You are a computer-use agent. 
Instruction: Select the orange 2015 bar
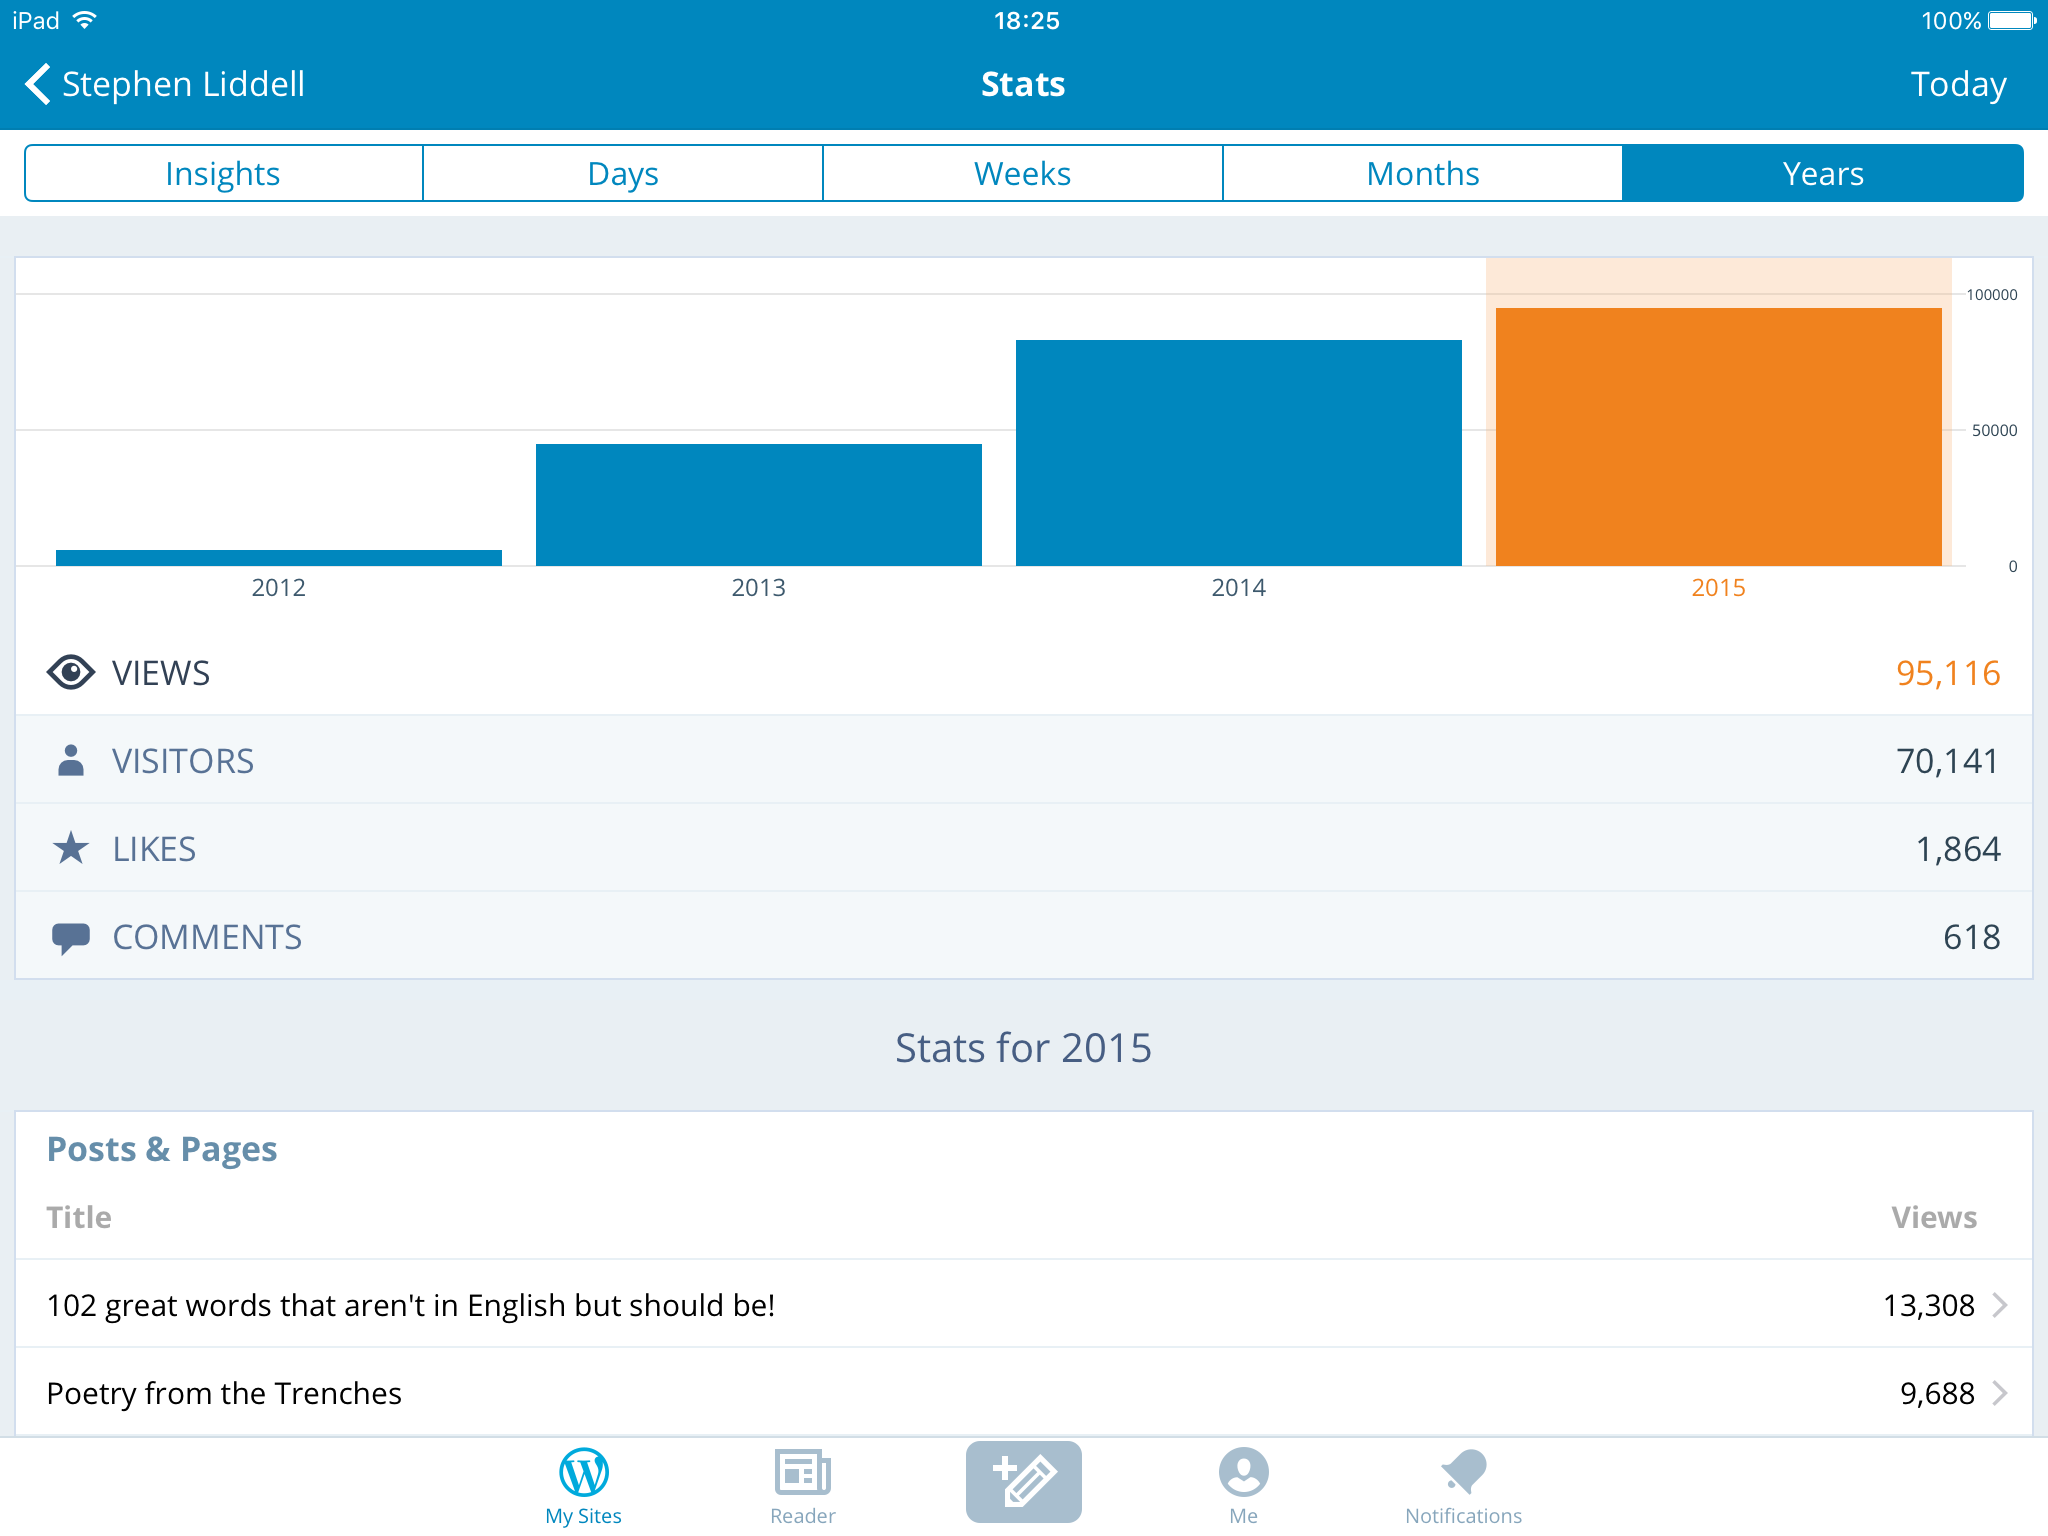point(1718,437)
